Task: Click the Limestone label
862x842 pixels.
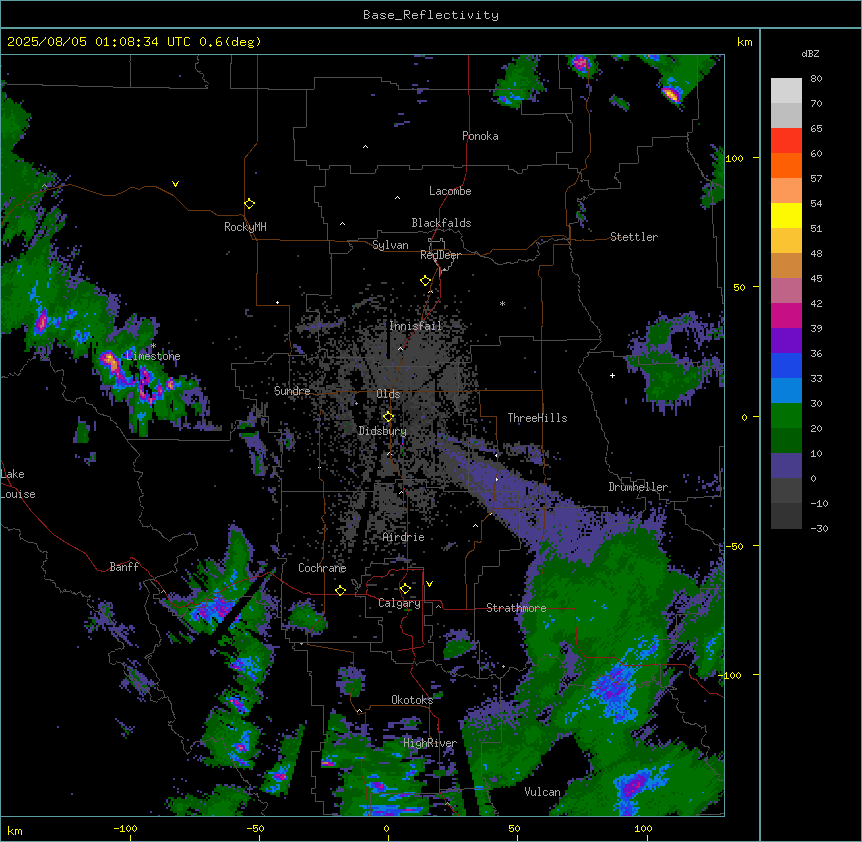Action: pyautogui.click(x=153, y=356)
